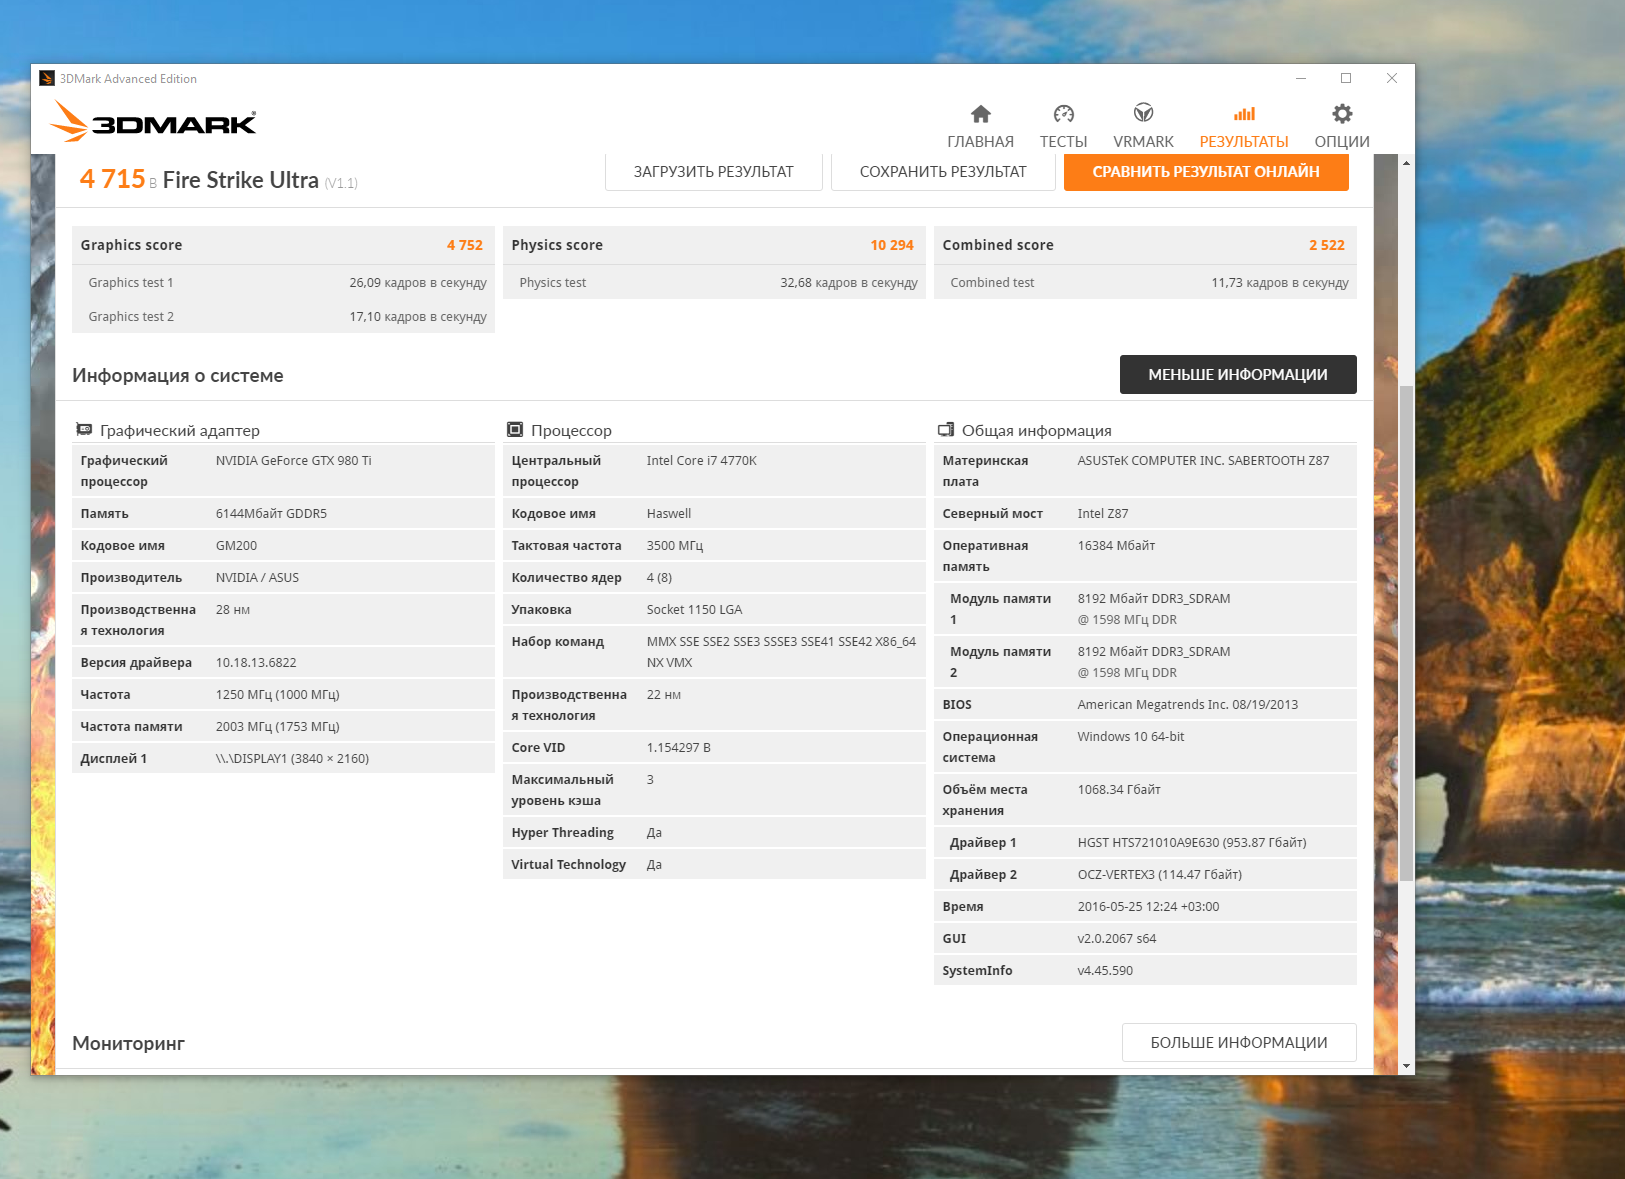Screen dimensions: 1625x1179
Task: Select Socket 1150 LGA value
Action: [695, 610]
